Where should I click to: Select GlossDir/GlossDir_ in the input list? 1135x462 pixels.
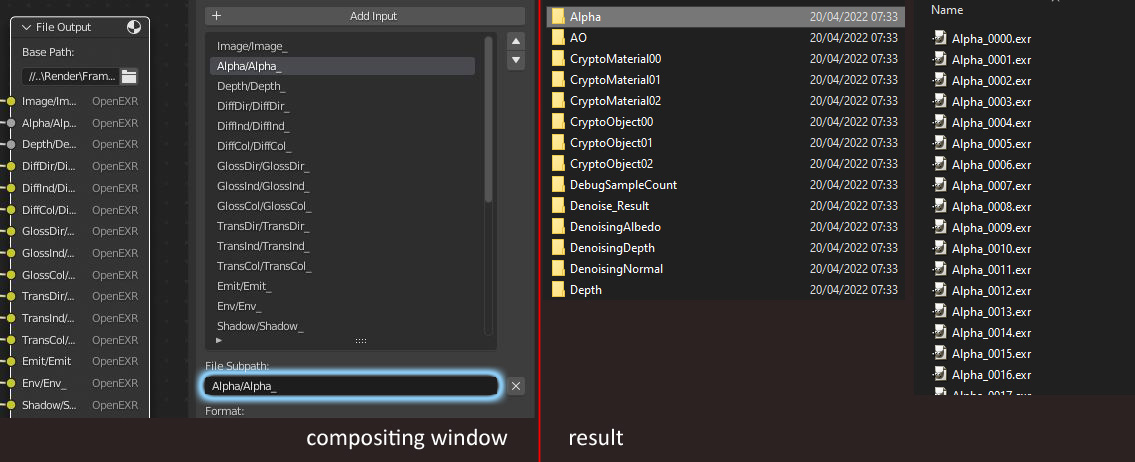[x=342, y=166]
